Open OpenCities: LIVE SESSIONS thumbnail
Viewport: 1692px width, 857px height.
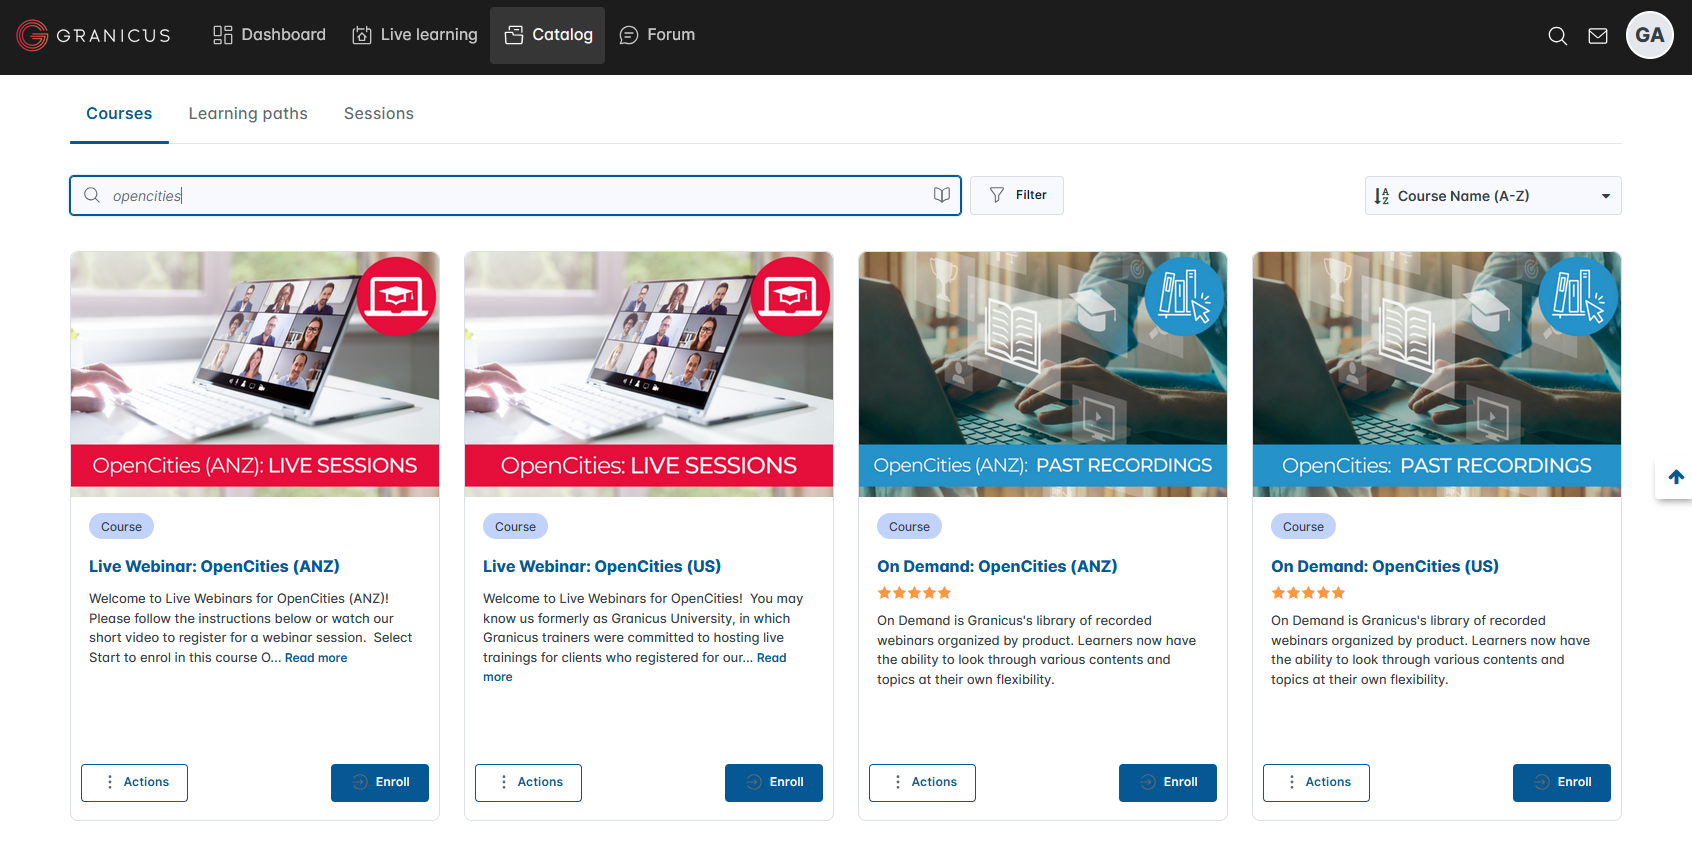tap(649, 374)
